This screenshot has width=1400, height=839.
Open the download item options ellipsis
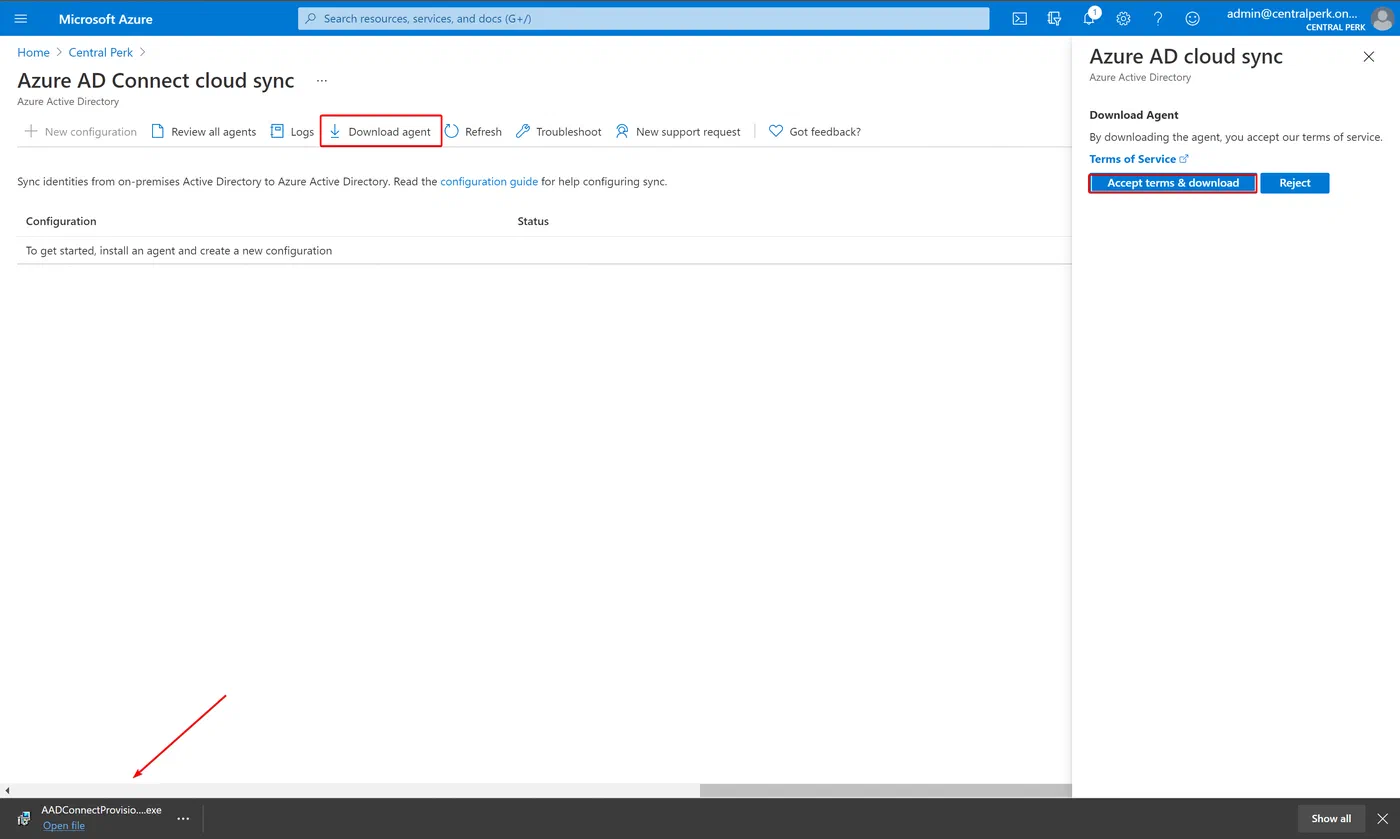[183, 818]
